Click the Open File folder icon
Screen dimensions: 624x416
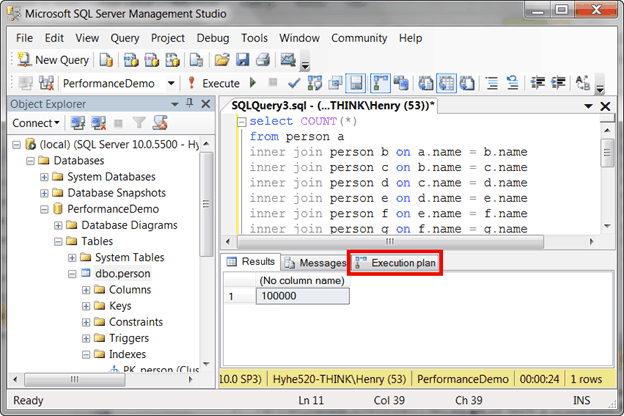[222, 60]
